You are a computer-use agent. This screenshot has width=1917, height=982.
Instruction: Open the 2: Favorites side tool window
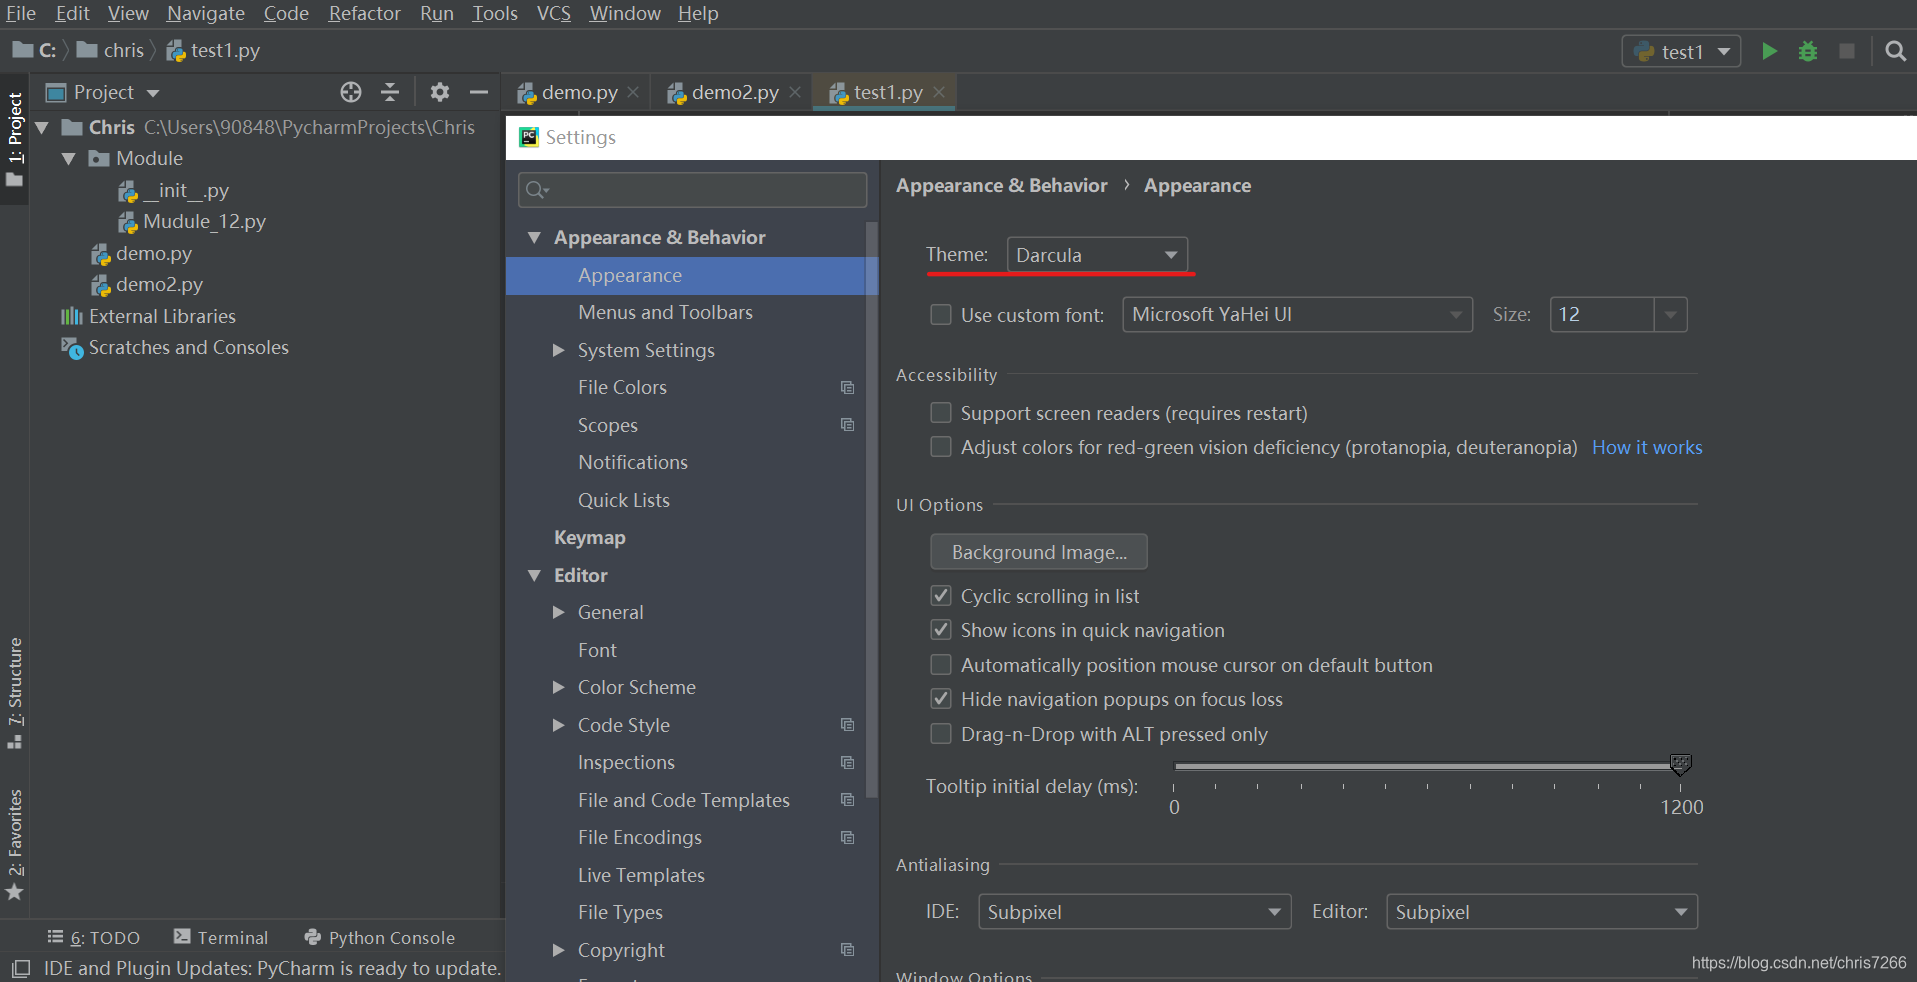pyautogui.click(x=14, y=844)
